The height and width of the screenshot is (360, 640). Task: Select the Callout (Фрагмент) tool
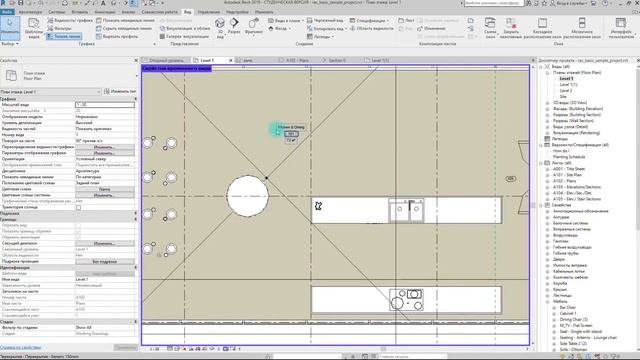(253, 26)
